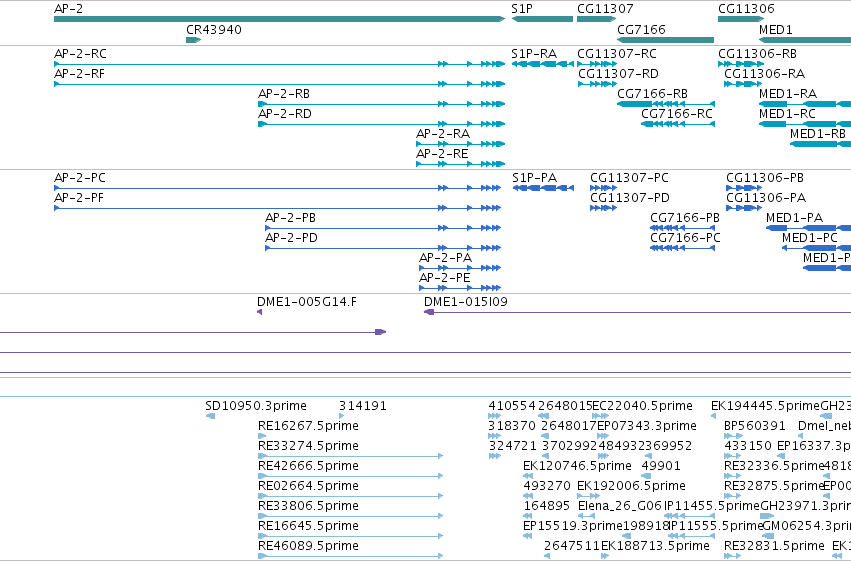Click the CG7166 gene bar
The image size is (851, 561).
(x=665, y=40)
